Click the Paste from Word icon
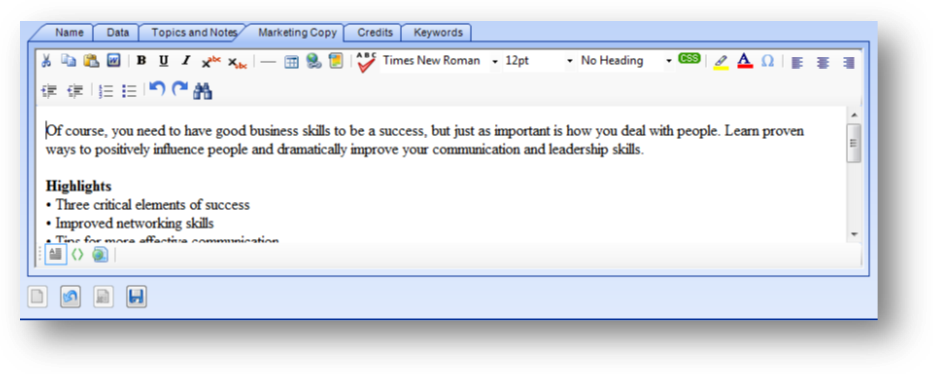 tap(114, 61)
